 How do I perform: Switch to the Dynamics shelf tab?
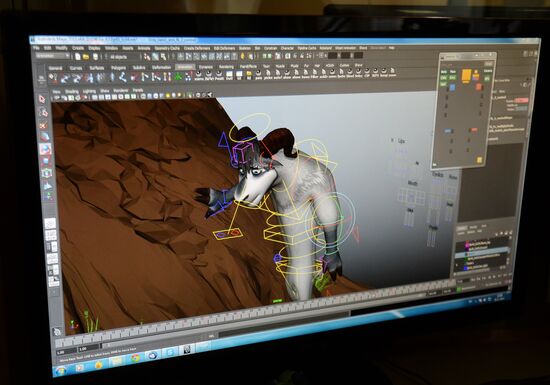pyautogui.click(x=206, y=67)
